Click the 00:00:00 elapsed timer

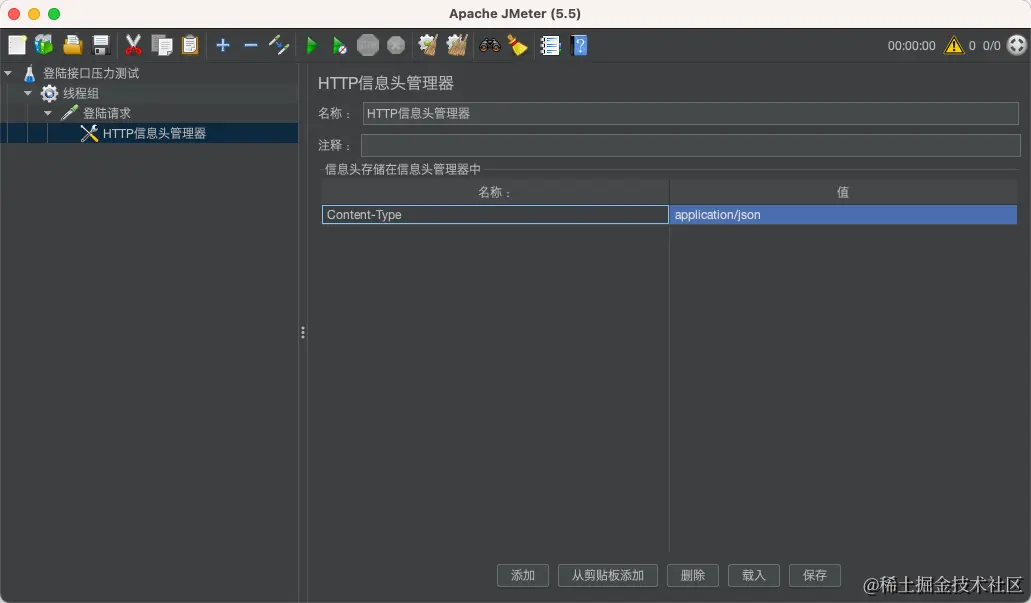click(911, 45)
